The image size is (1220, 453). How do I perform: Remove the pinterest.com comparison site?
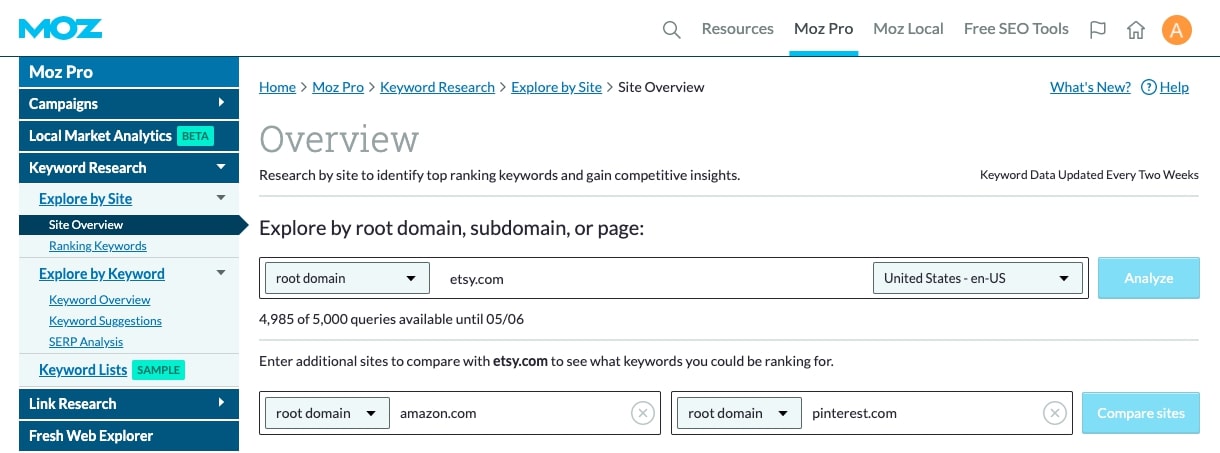coord(1054,413)
